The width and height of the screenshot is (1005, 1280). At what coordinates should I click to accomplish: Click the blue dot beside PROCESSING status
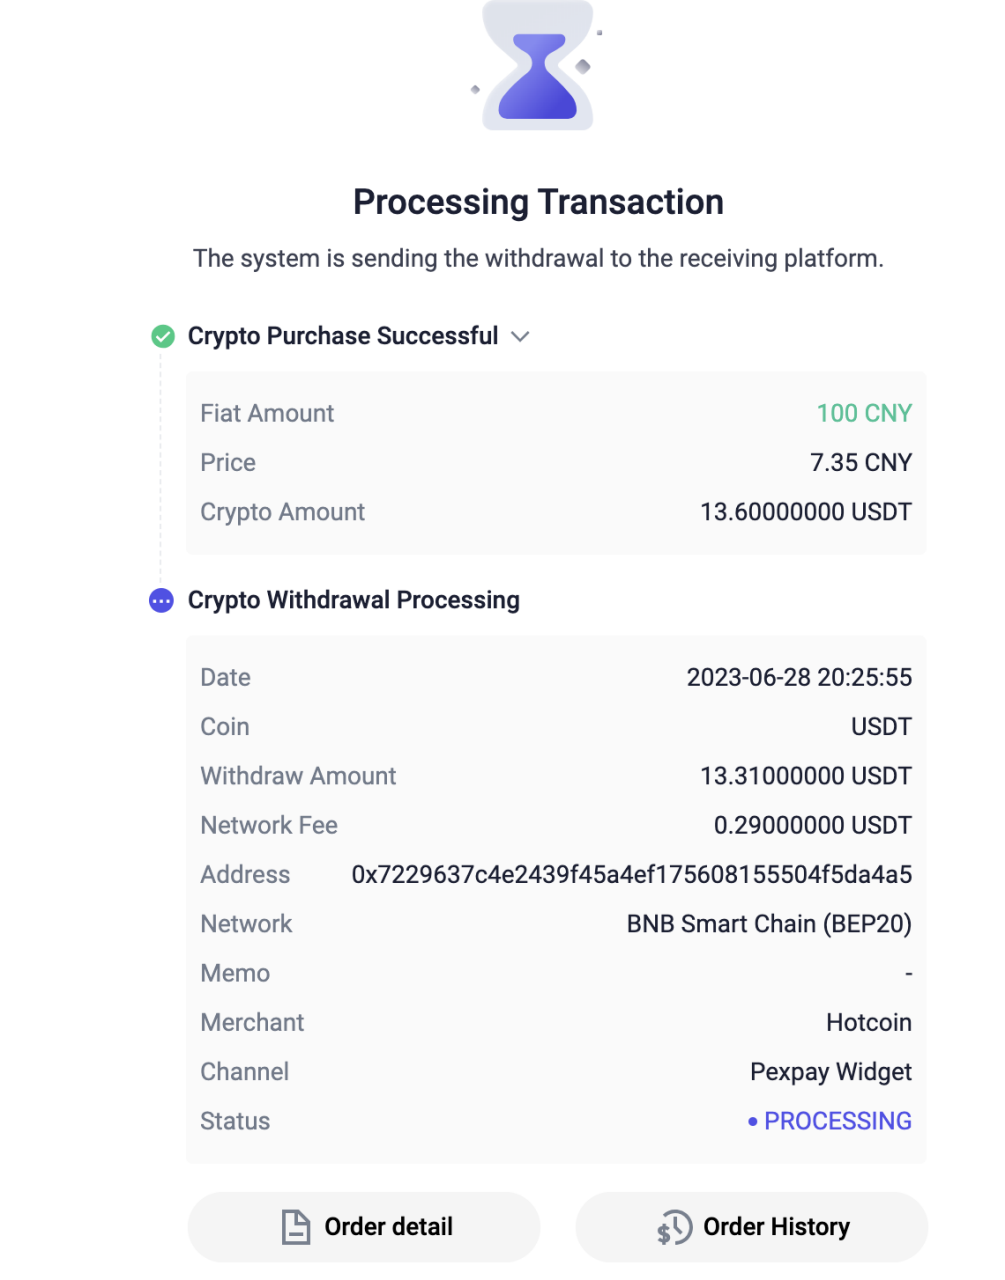click(752, 1122)
